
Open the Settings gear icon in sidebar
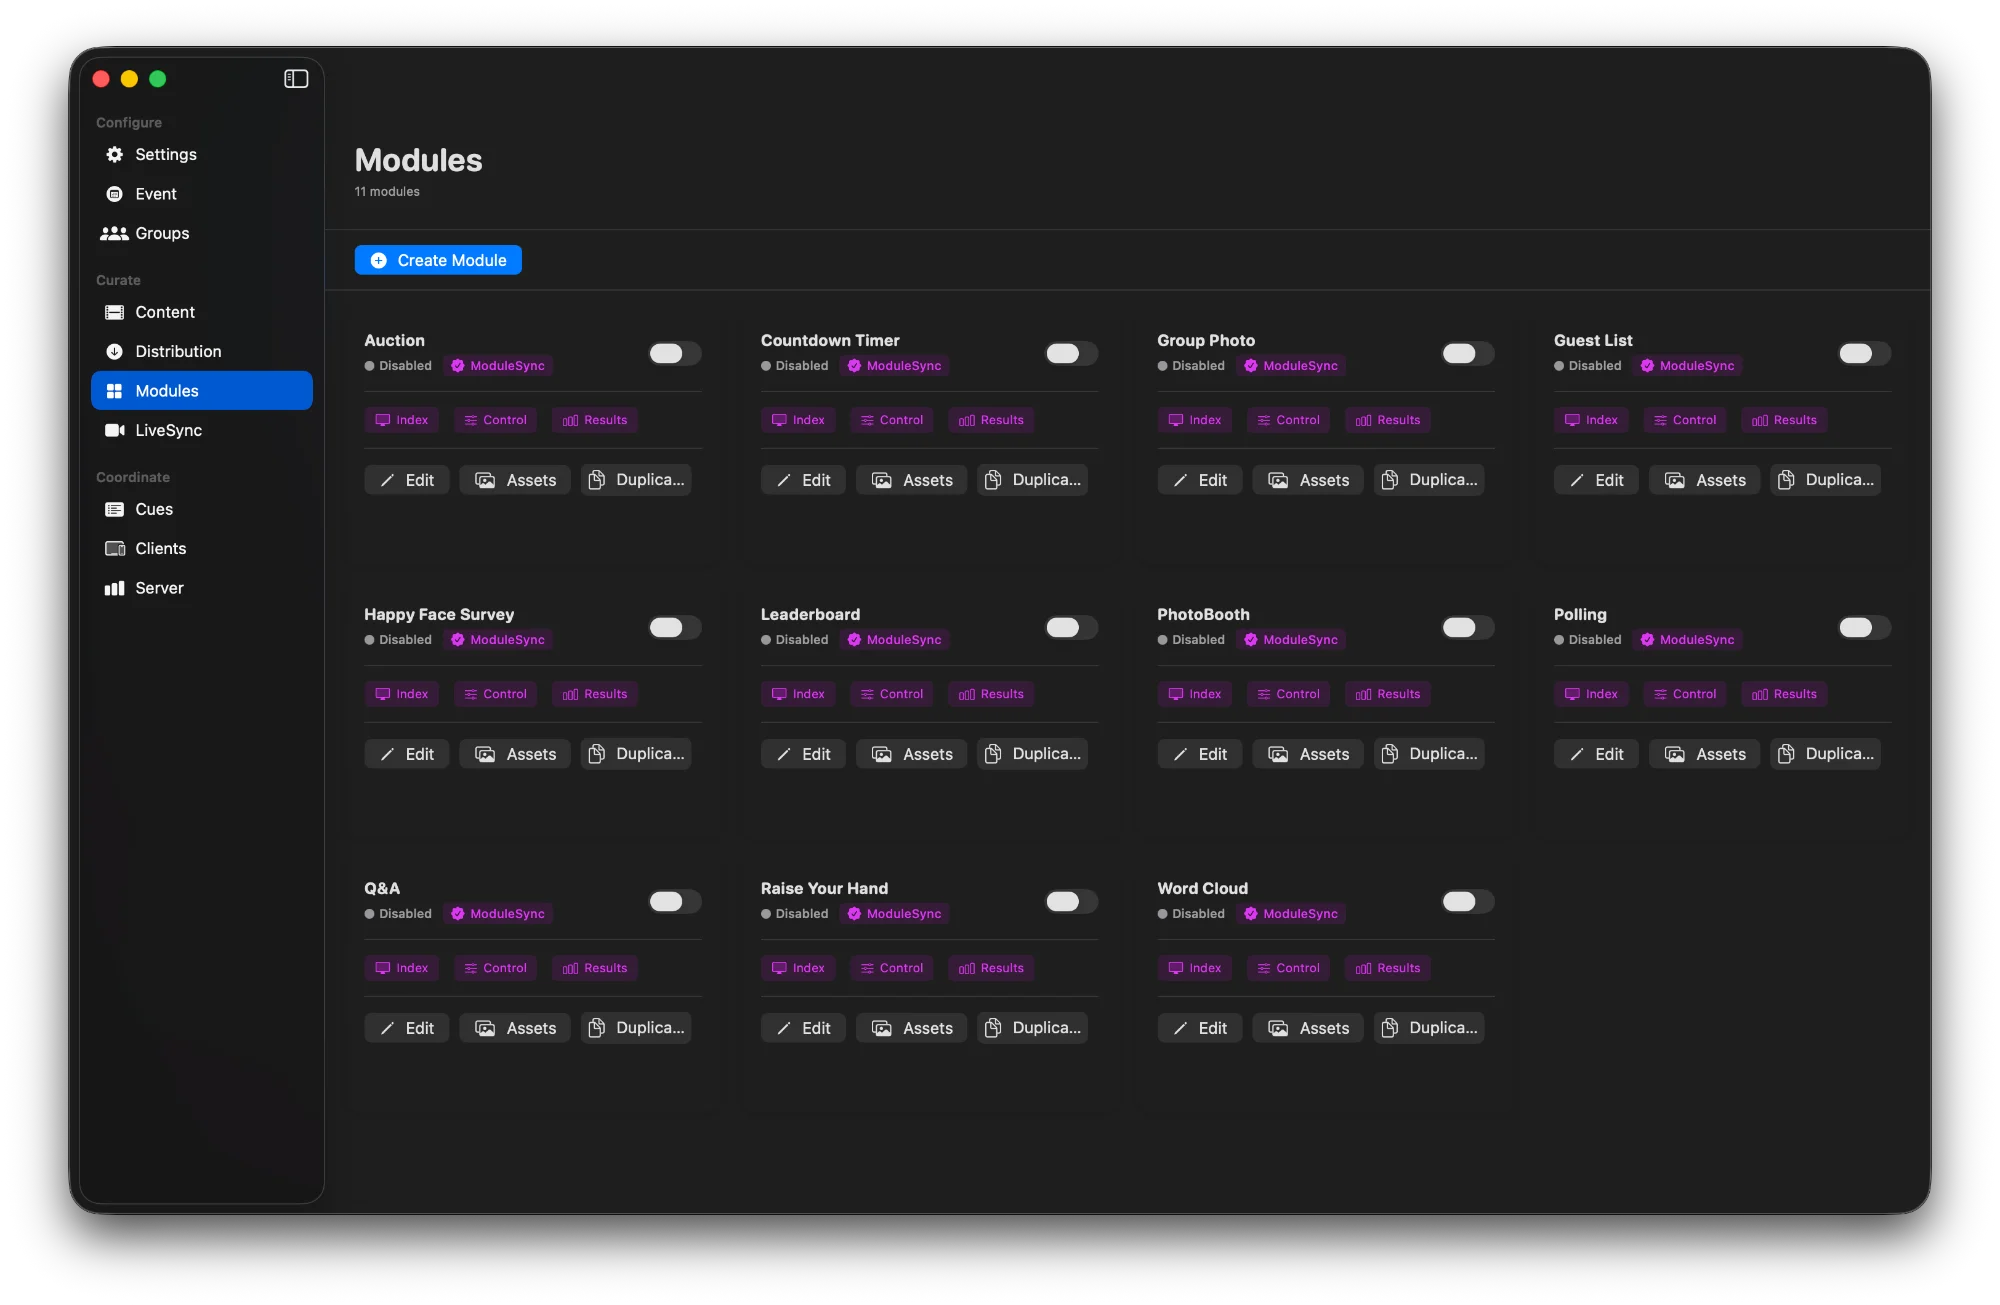tap(114, 154)
